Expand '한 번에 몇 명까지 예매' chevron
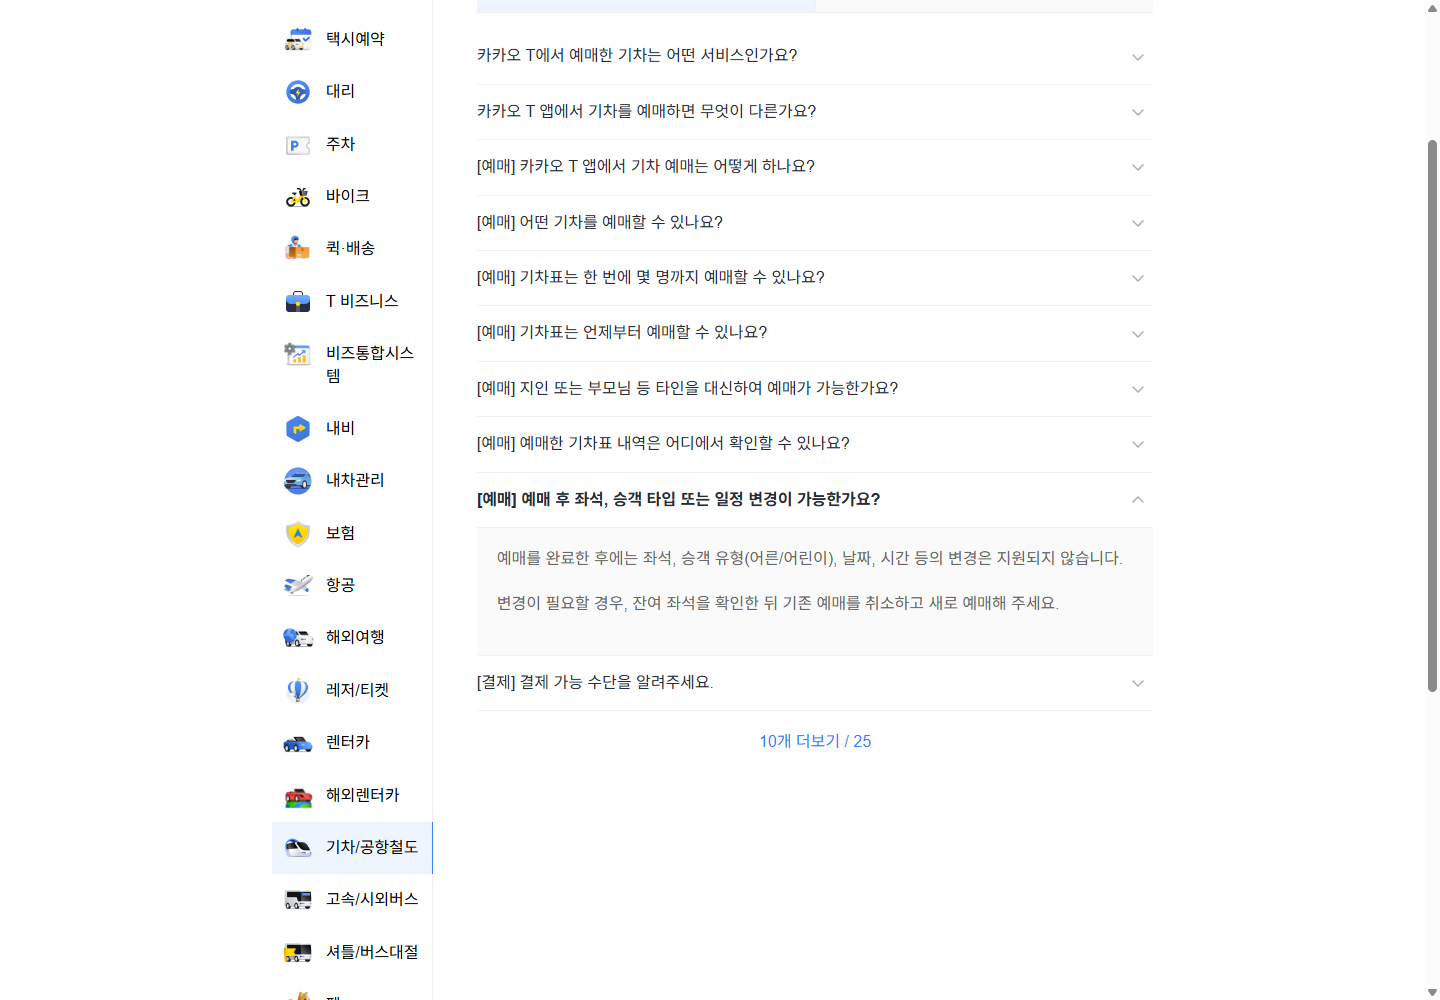 [x=1138, y=278]
